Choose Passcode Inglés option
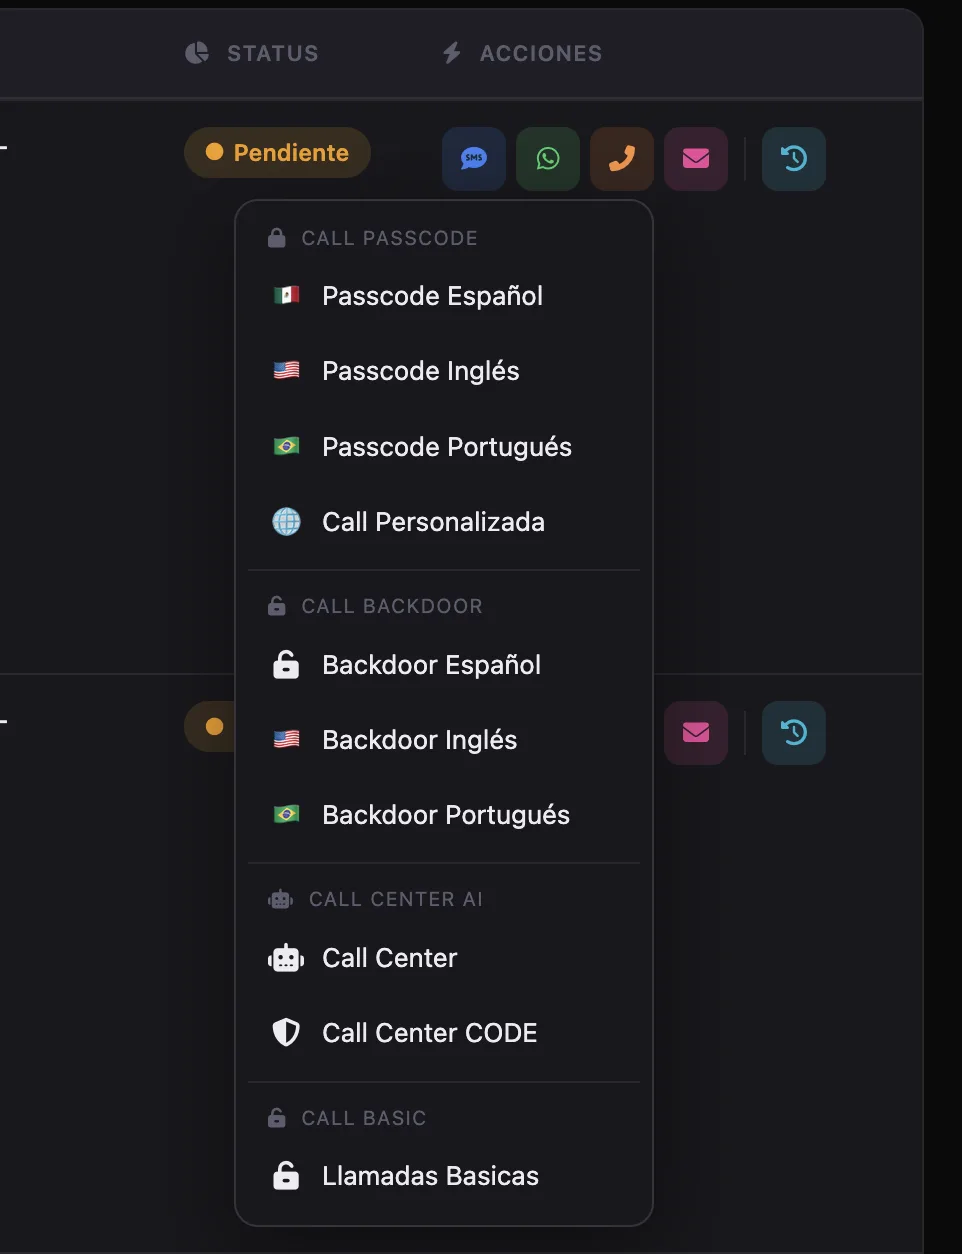The height and width of the screenshot is (1254, 962). (x=444, y=371)
